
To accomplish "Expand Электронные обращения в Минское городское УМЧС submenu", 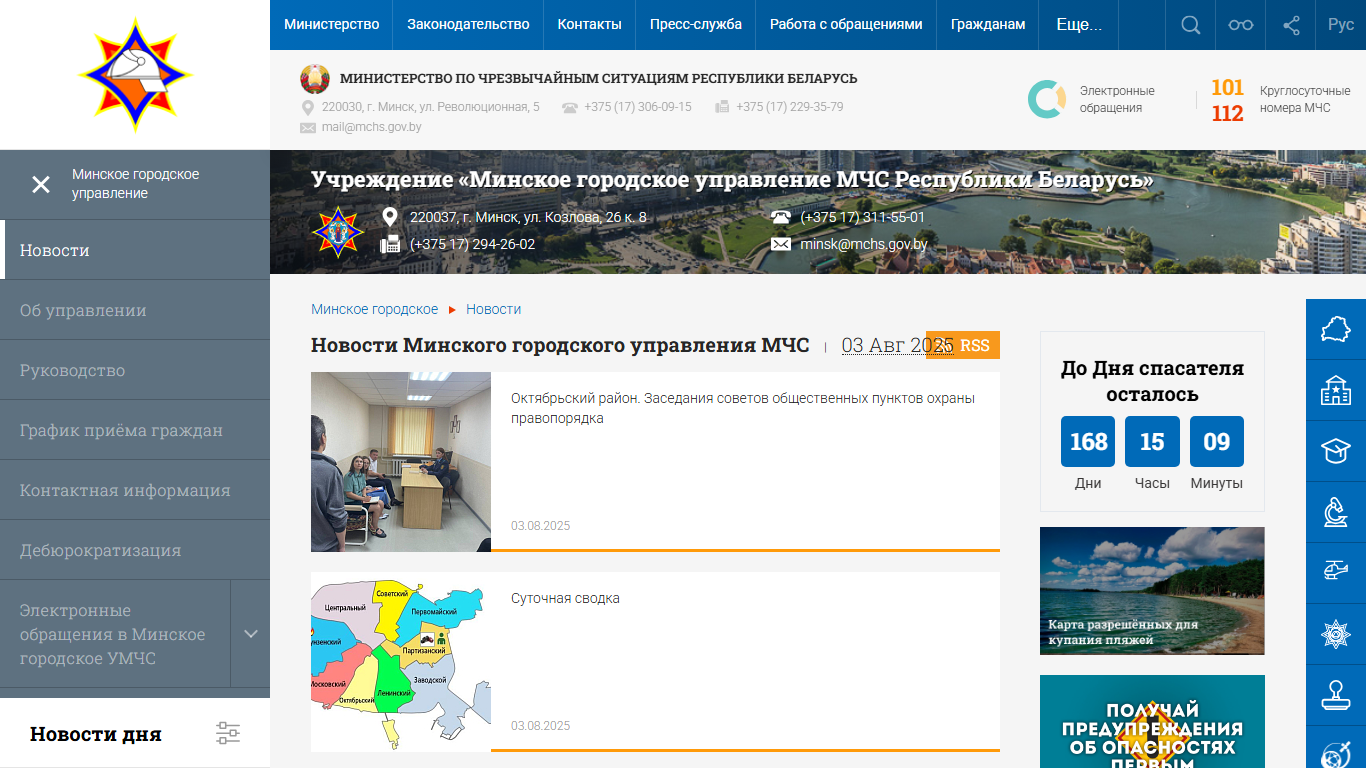I will point(251,634).
